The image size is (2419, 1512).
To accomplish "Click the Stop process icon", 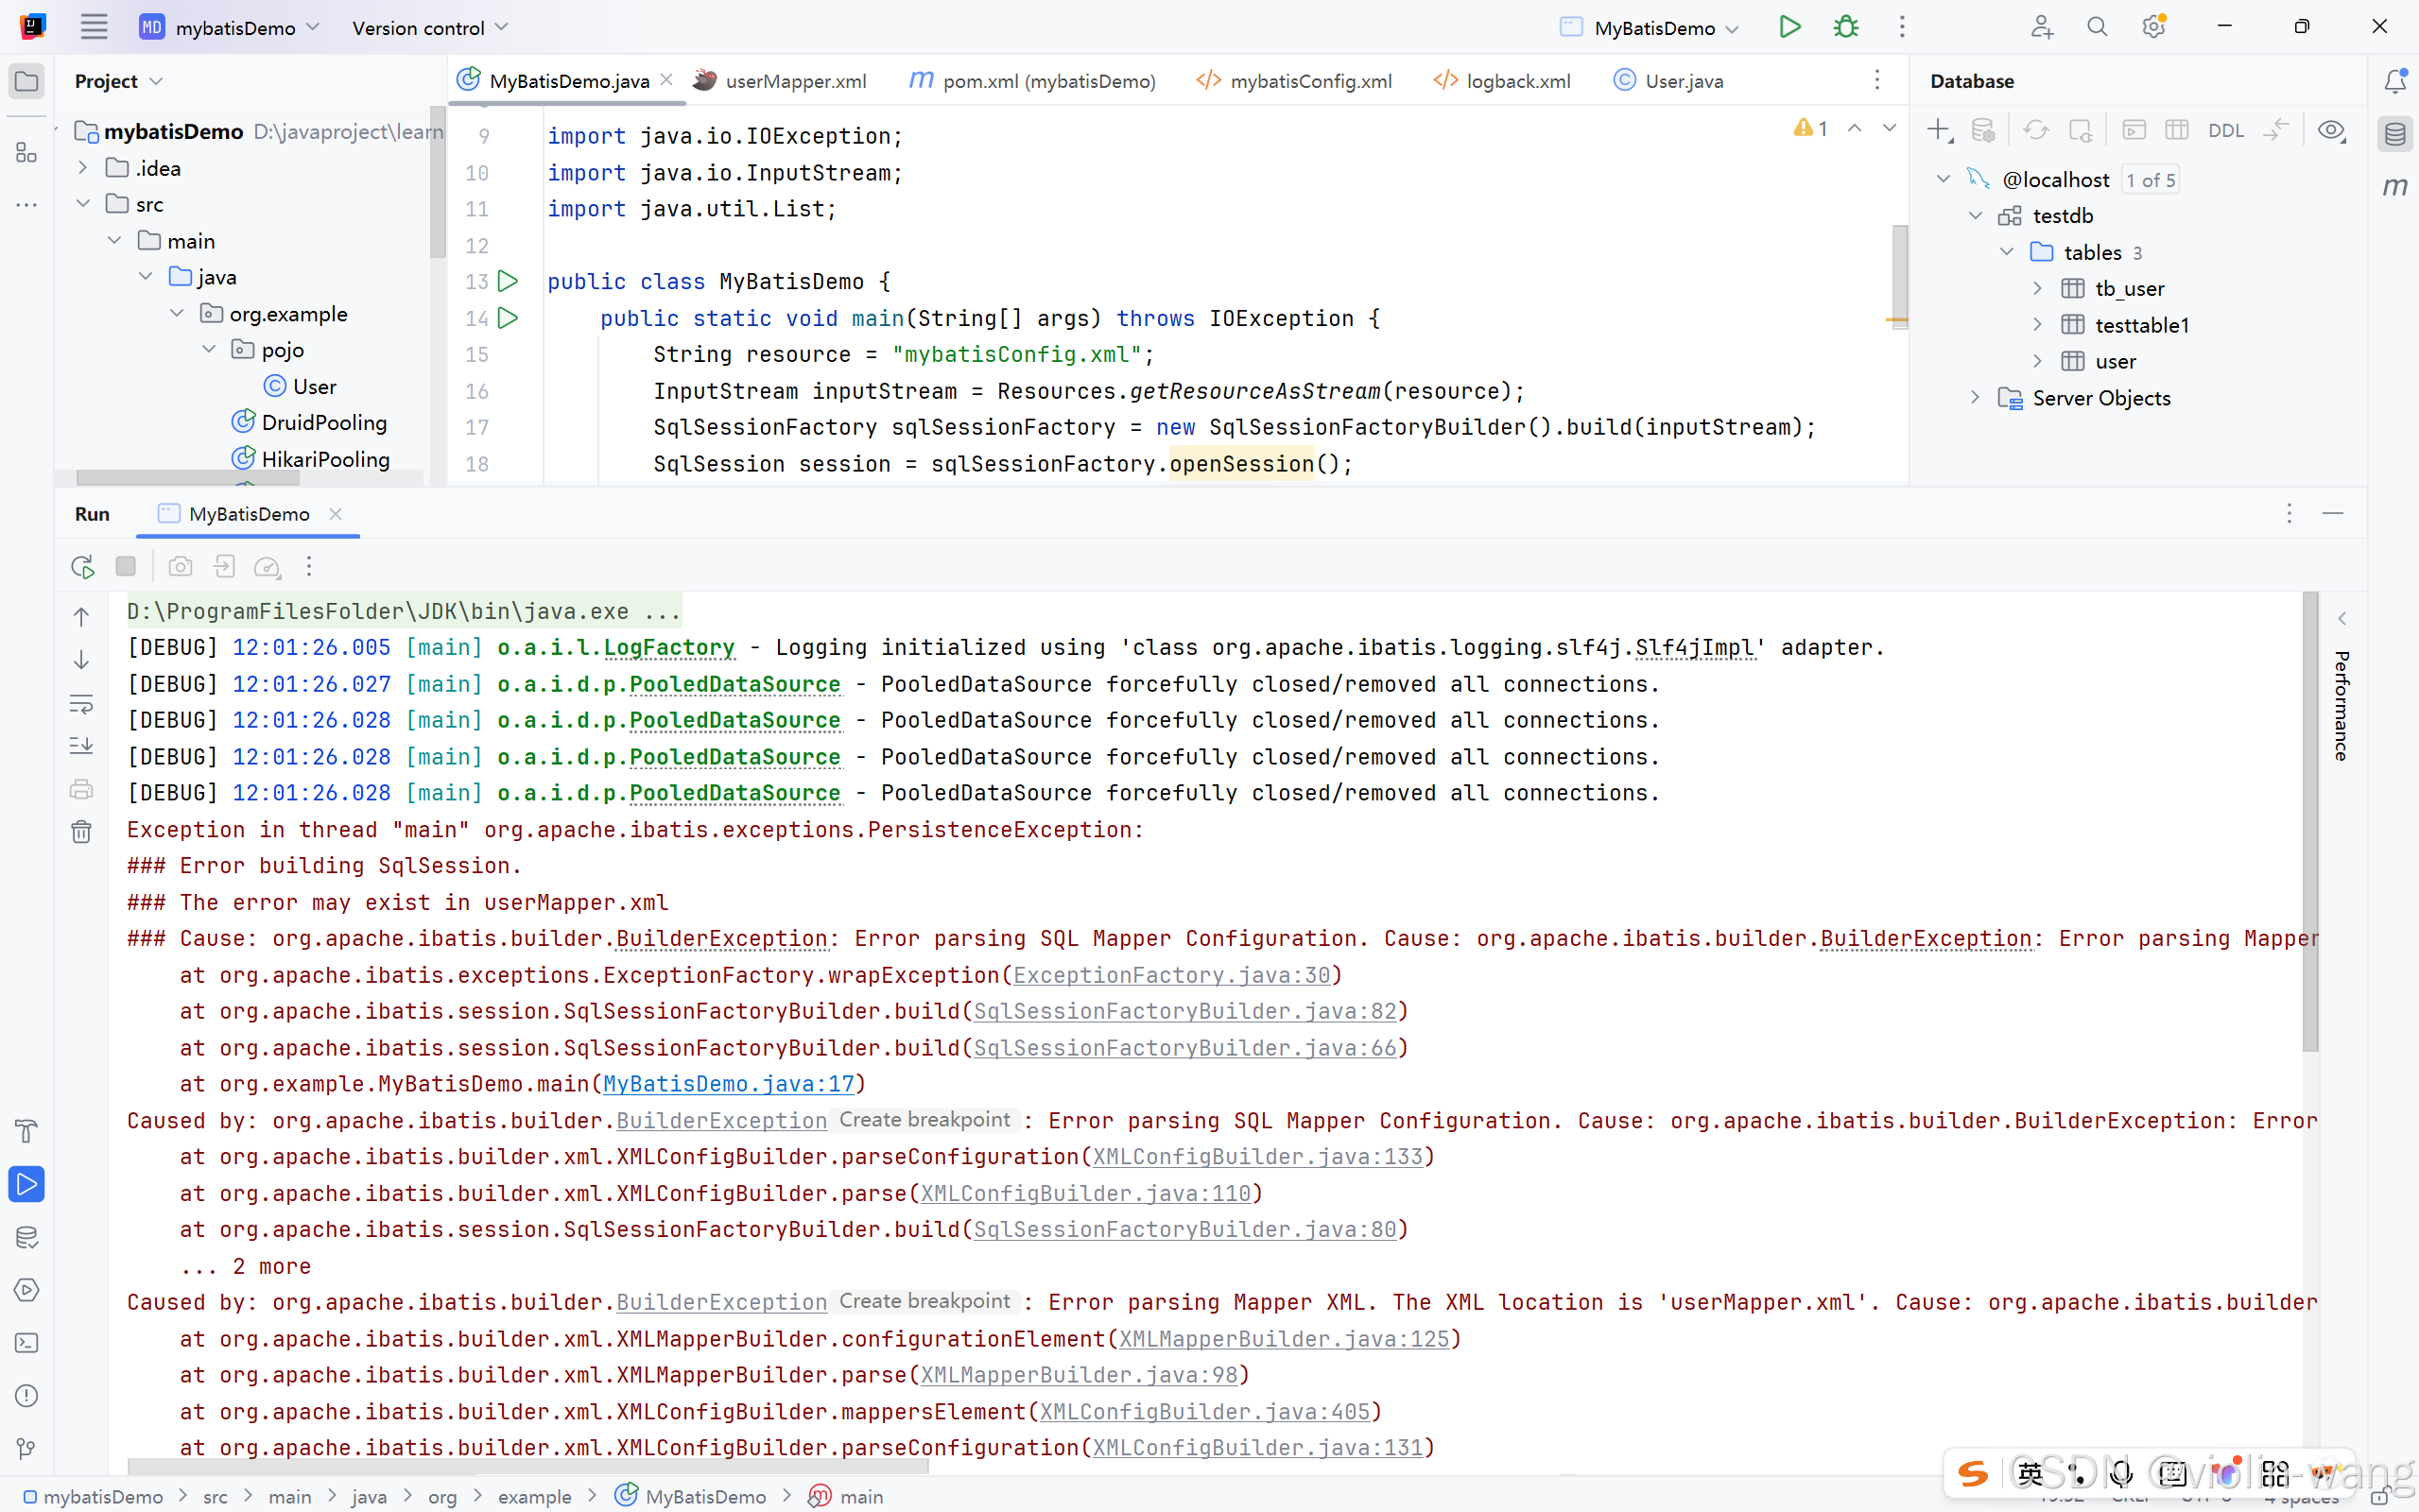I will click(x=126, y=567).
